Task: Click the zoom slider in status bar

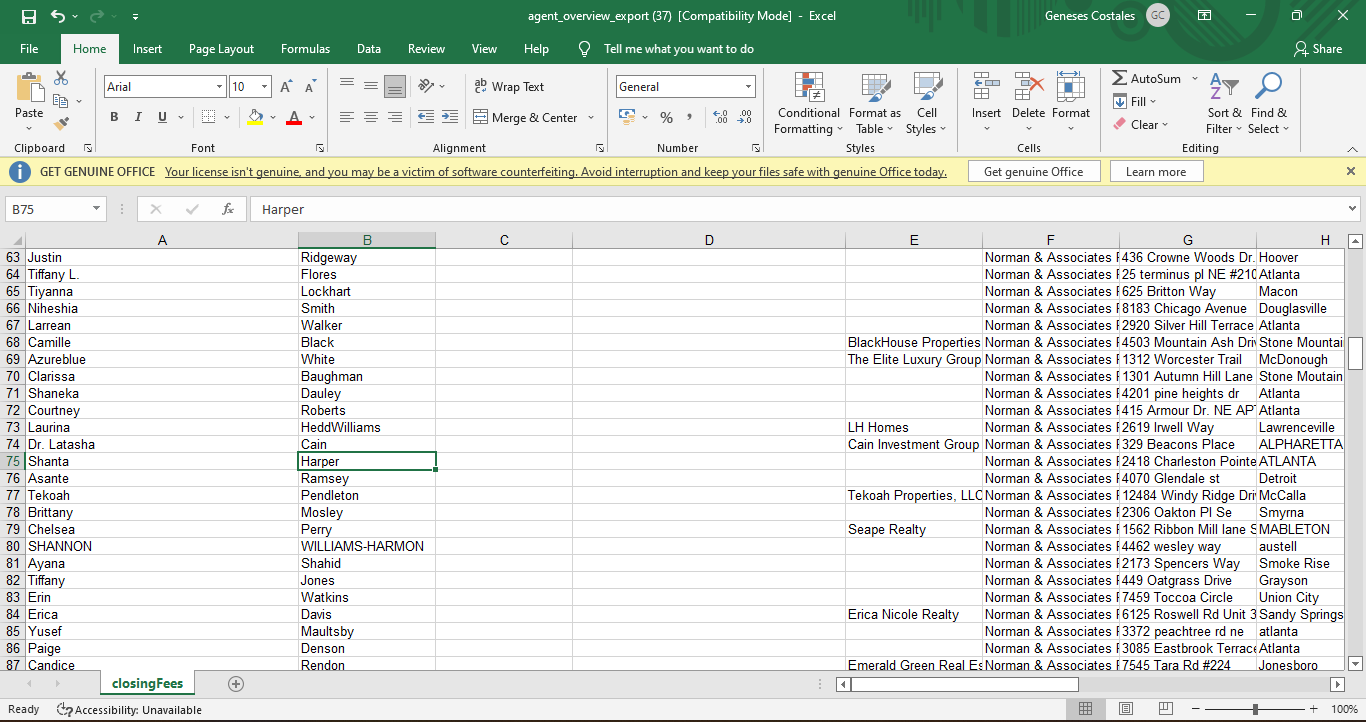Action: click(1254, 709)
